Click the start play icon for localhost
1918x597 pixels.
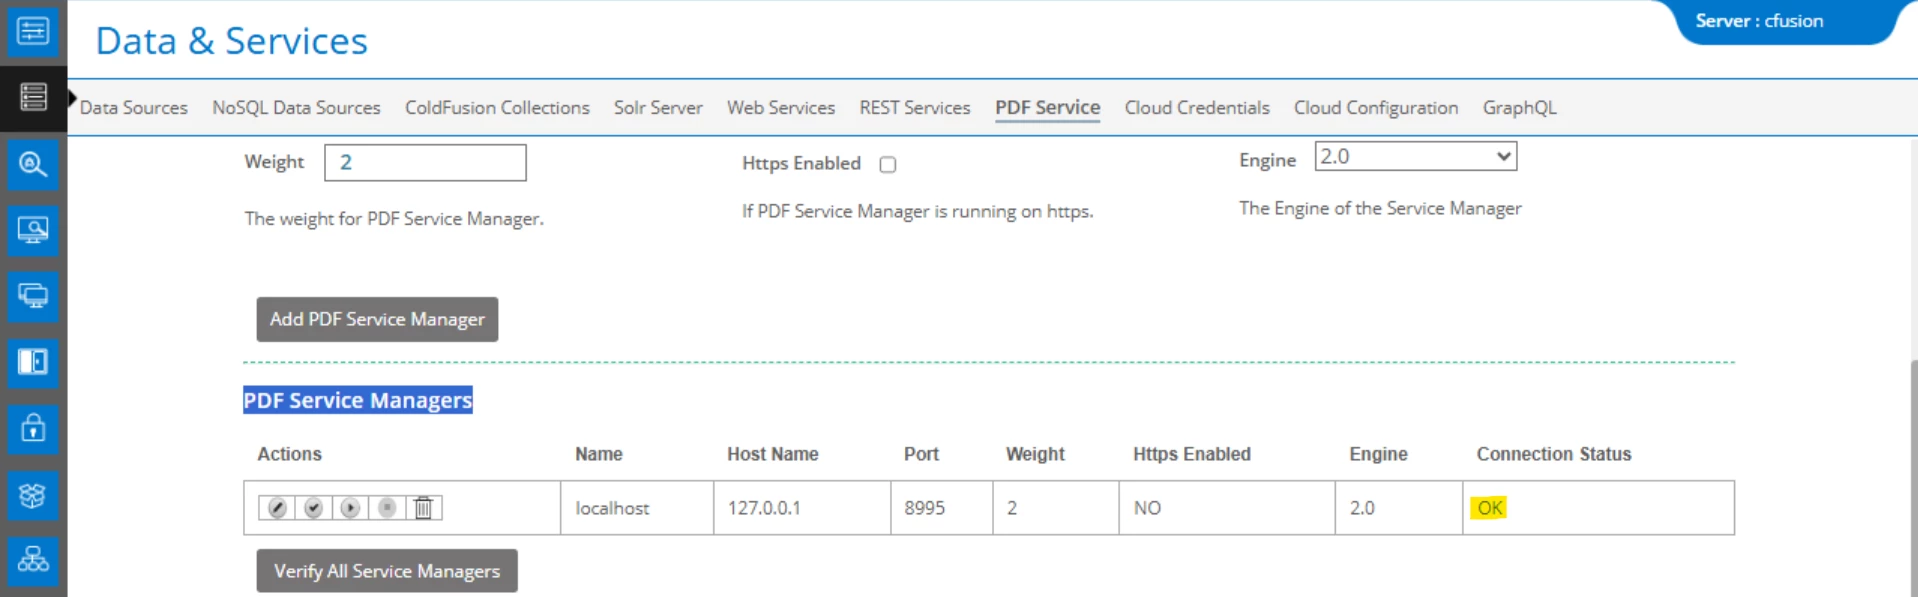(350, 508)
